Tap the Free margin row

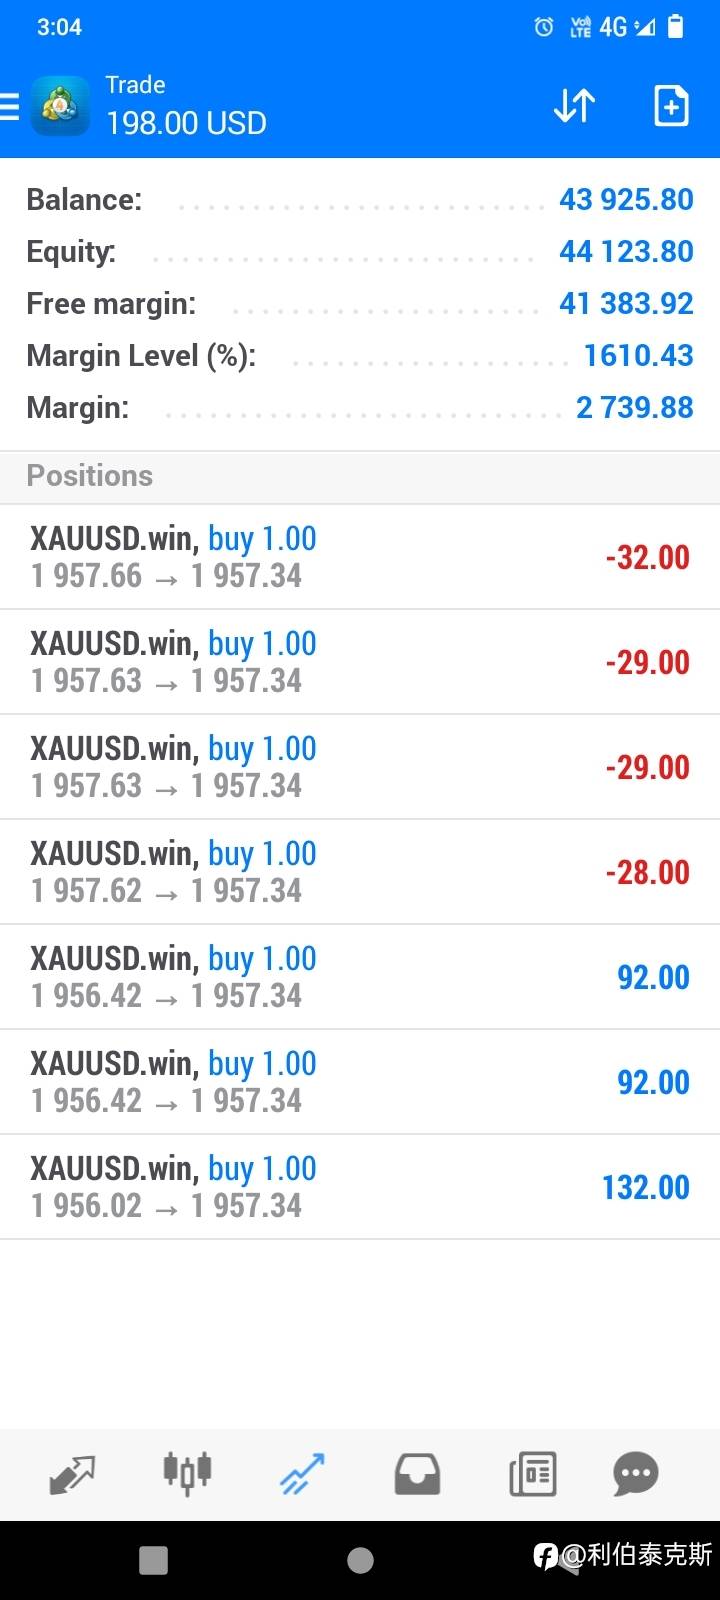click(360, 304)
